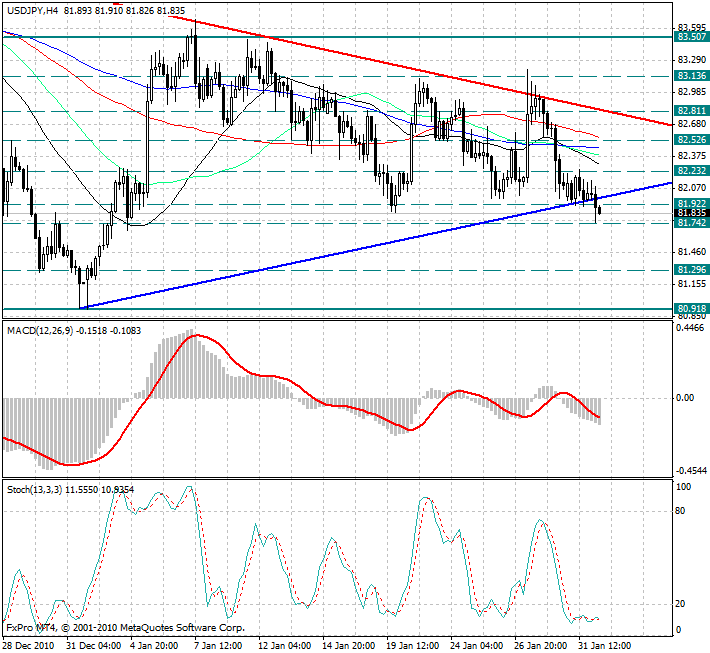Click the 26 Jan 20:00 time label
The height and width of the screenshot is (653, 710).
pyautogui.click(x=541, y=645)
